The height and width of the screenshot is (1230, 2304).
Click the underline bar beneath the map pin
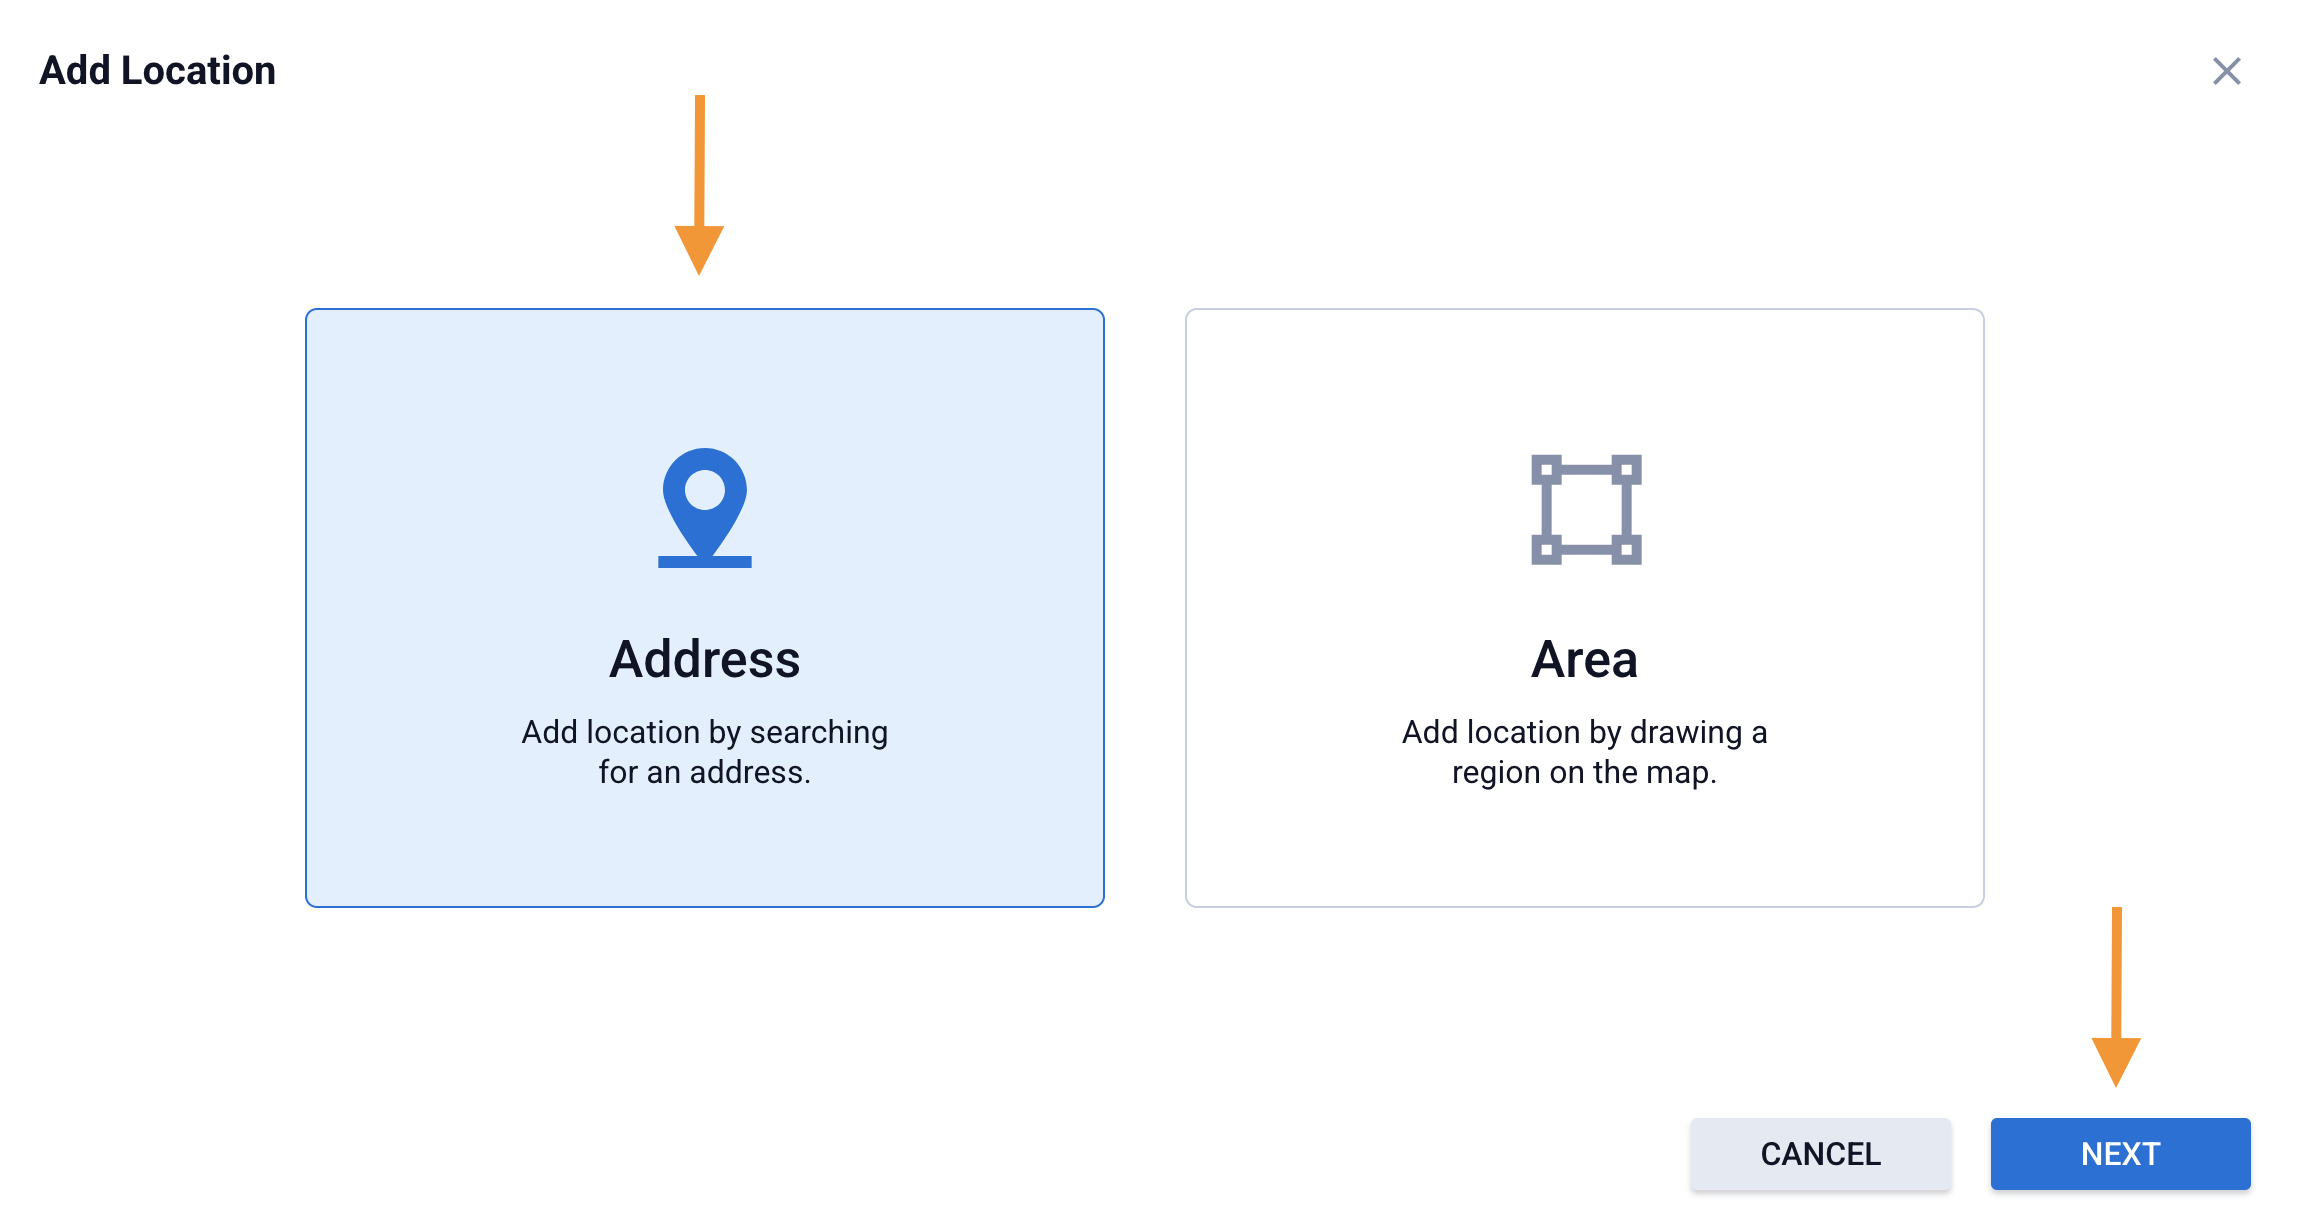(704, 562)
